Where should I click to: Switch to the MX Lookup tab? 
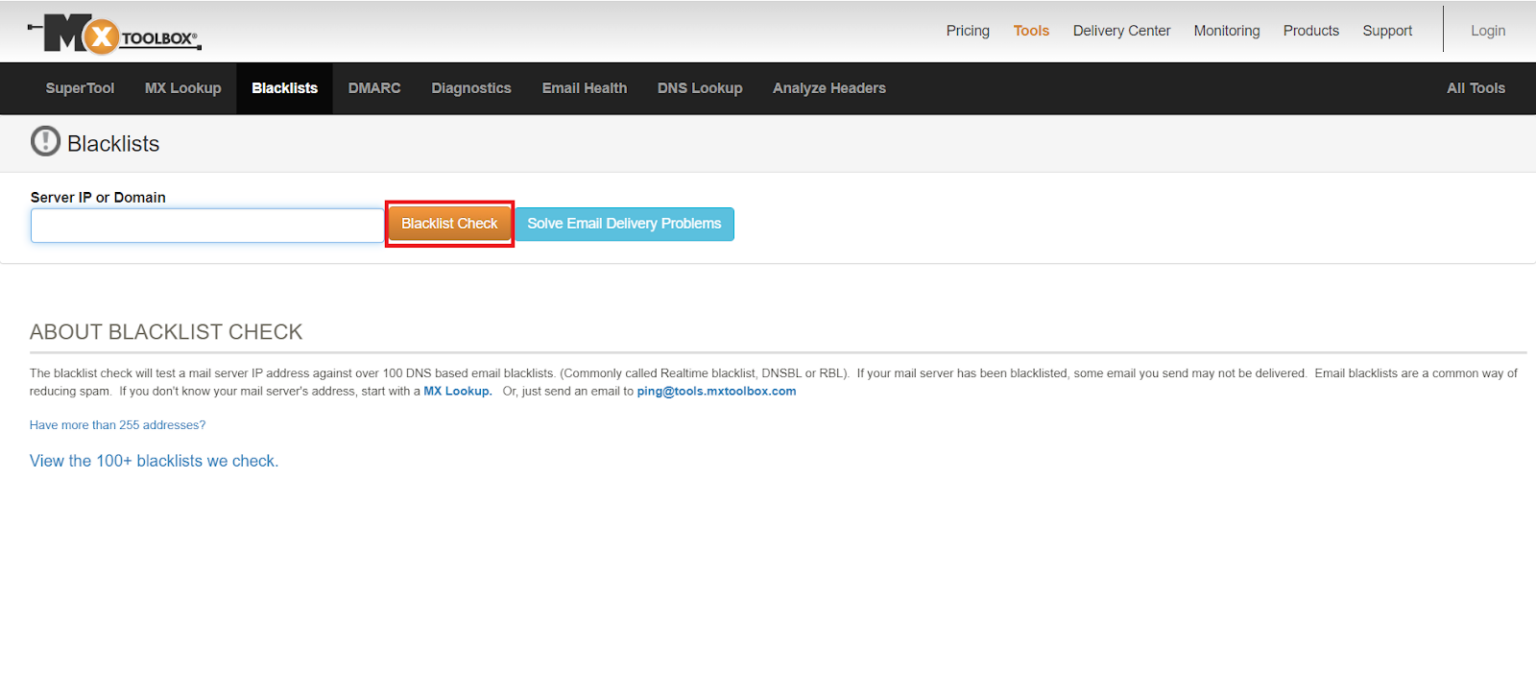tap(183, 88)
